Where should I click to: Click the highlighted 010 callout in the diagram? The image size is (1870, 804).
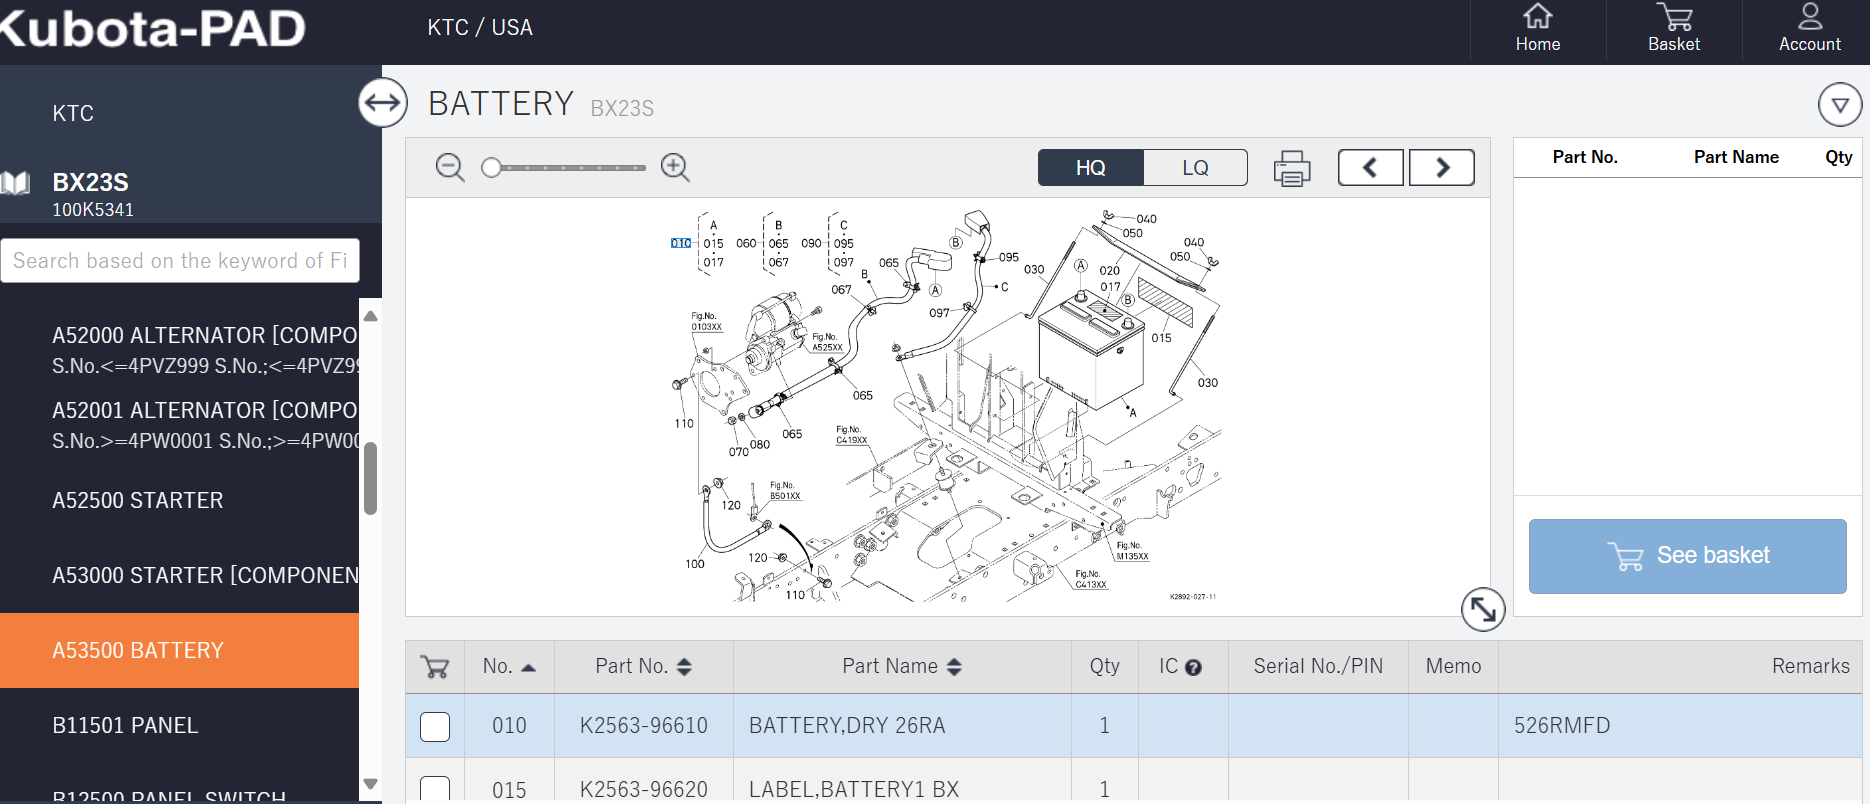(681, 243)
